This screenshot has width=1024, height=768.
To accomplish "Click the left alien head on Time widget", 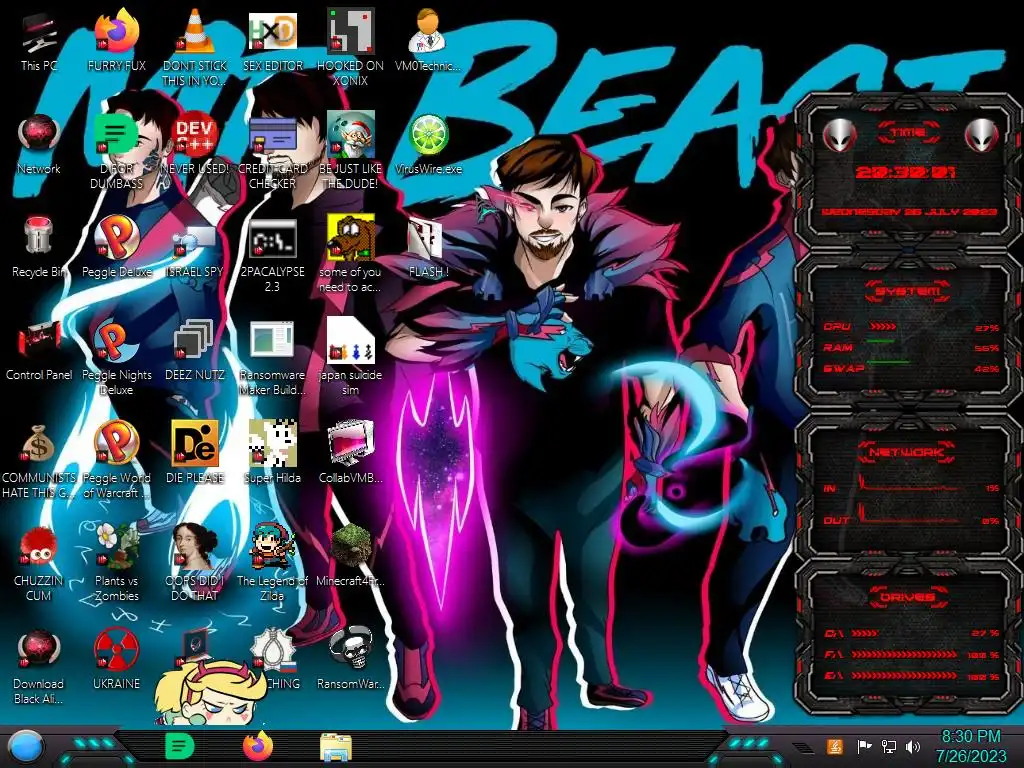I will pos(839,135).
